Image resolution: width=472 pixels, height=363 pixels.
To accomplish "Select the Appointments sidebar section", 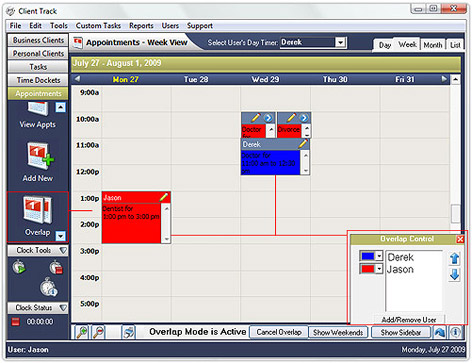I will tap(38, 93).
